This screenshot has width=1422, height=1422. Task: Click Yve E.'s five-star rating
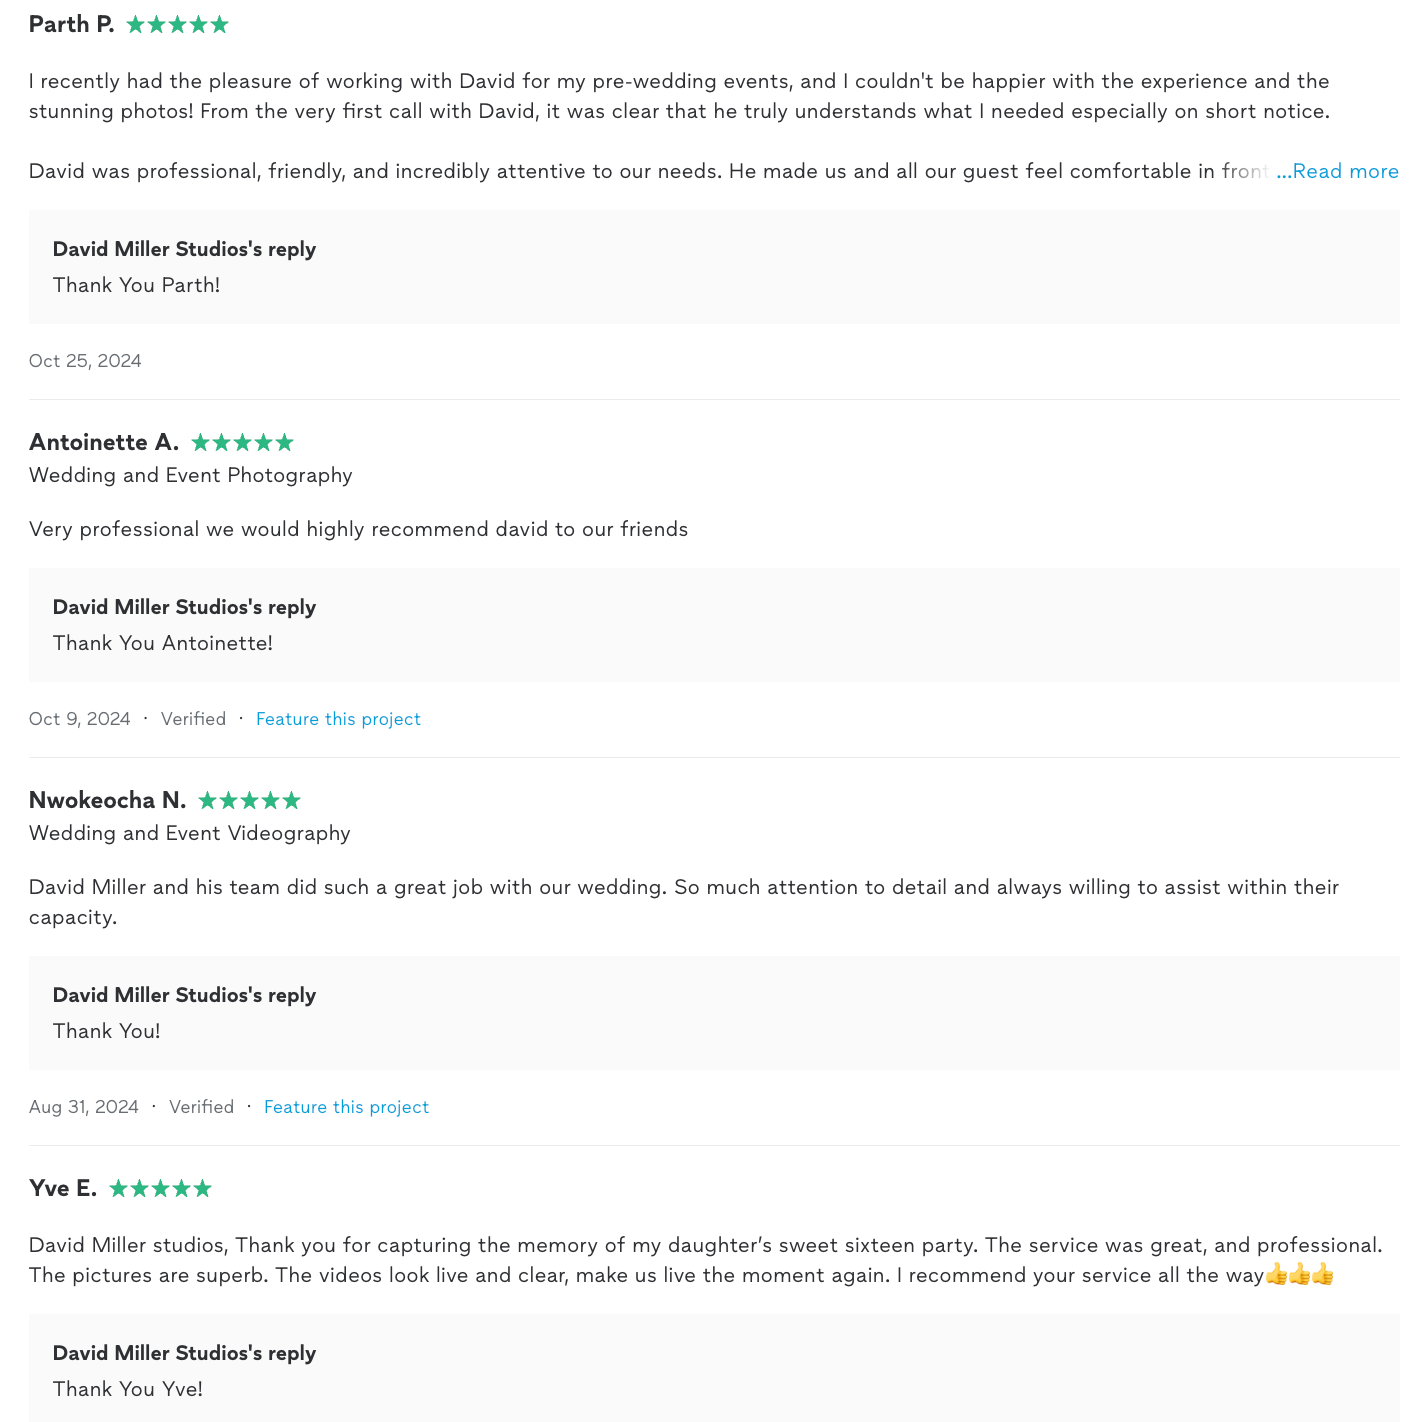coord(160,1188)
